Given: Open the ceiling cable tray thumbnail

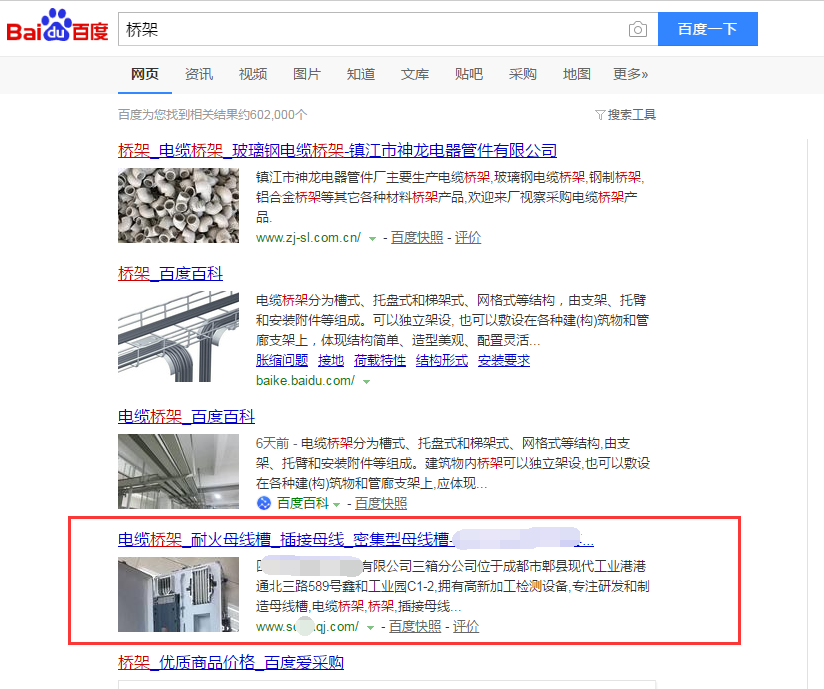Looking at the screenshot, I should (x=178, y=471).
